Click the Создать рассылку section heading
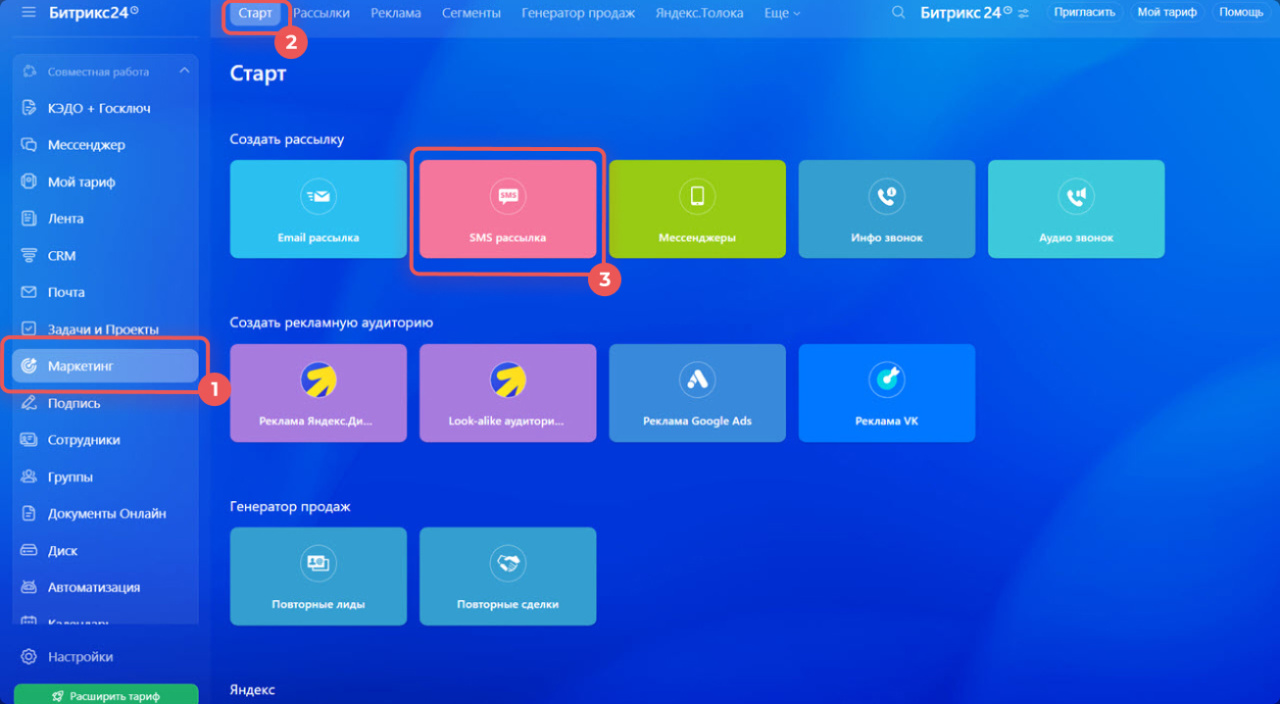The width and height of the screenshot is (1280, 704). click(287, 139)
